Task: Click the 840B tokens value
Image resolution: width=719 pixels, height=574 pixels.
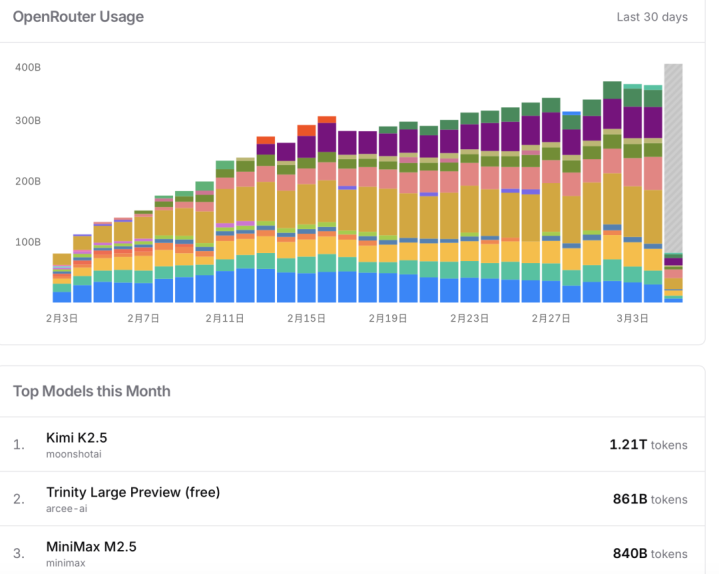Action: click(650, 554)
